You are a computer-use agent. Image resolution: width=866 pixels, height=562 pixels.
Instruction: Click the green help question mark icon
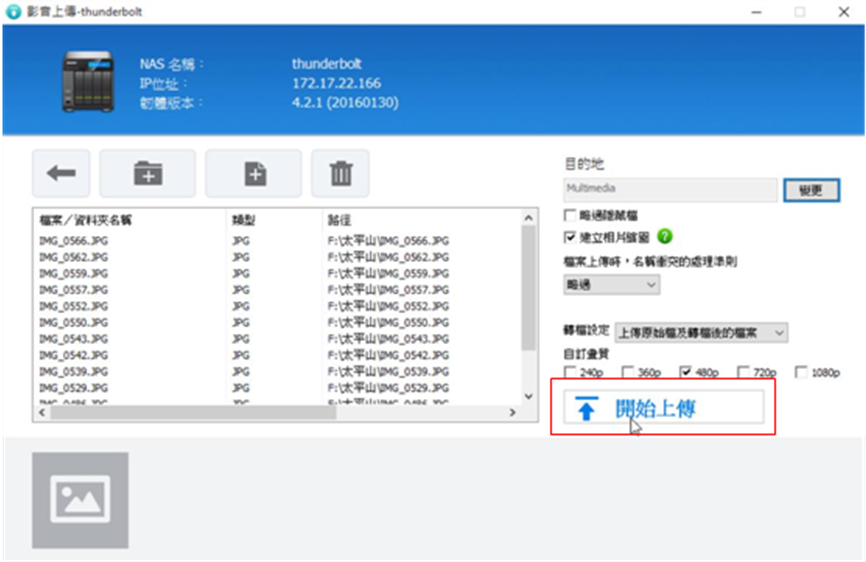[665, 237]
